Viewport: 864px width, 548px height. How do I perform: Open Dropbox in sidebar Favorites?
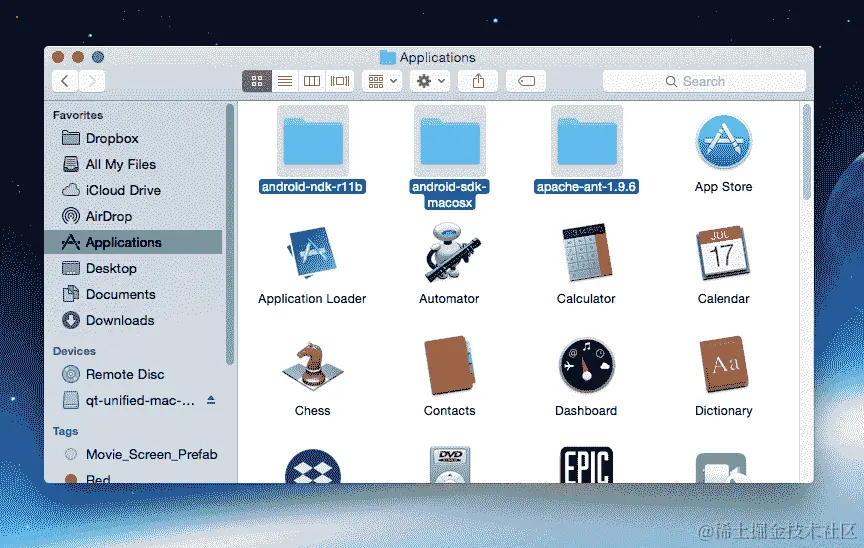click(134, 138)
